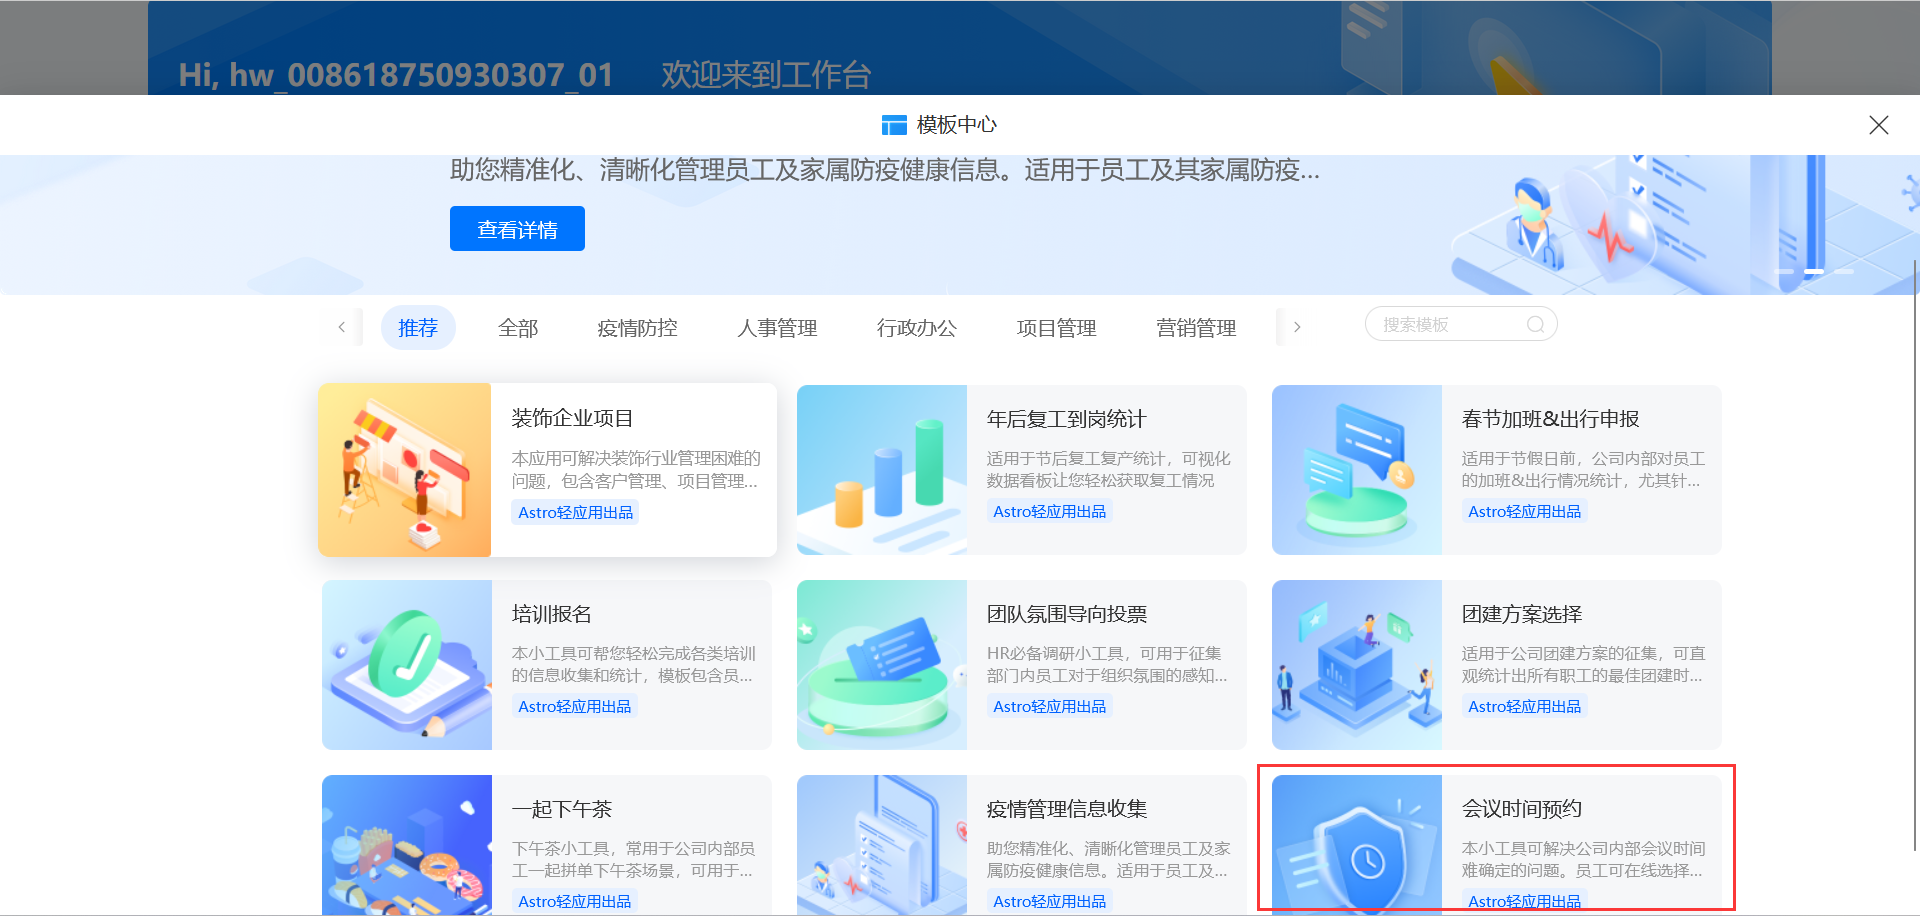Switch to the 全部 tab
1920x916 pixels.
point(518,327)
